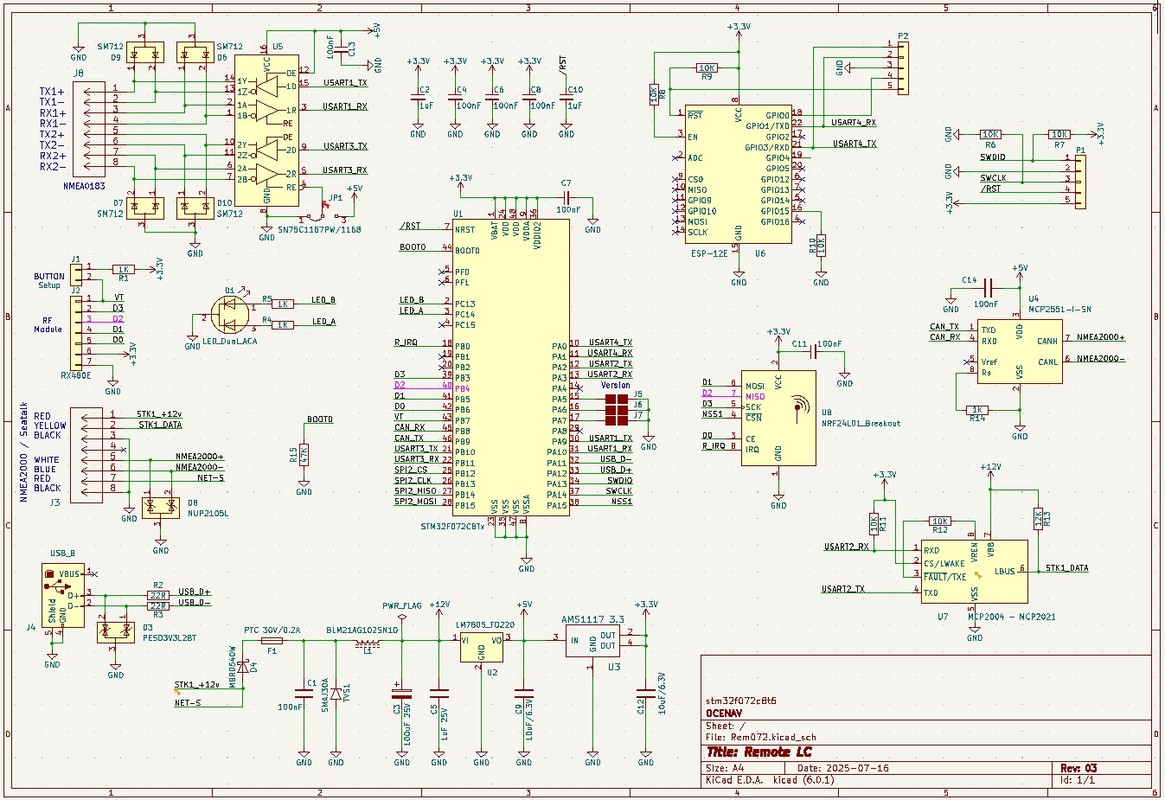Select the AM51117 regulator U3 body
The height and width of the screenshot is (800, 1165).
tap(593, 640)
